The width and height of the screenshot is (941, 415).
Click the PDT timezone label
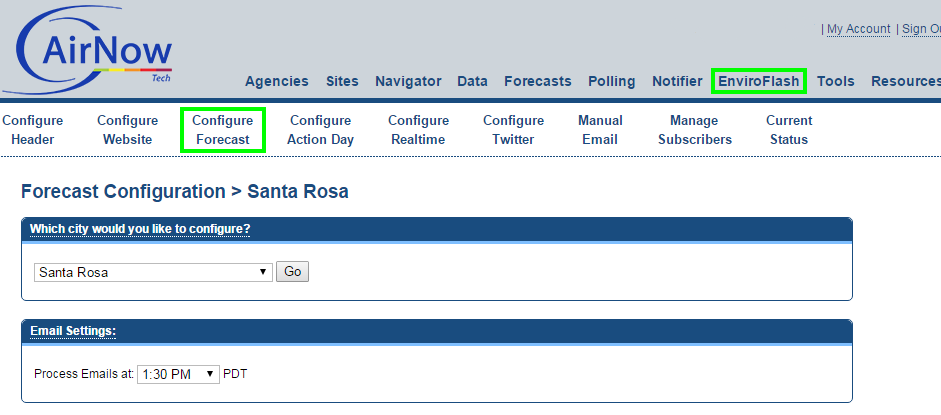(x=235, y=374)
